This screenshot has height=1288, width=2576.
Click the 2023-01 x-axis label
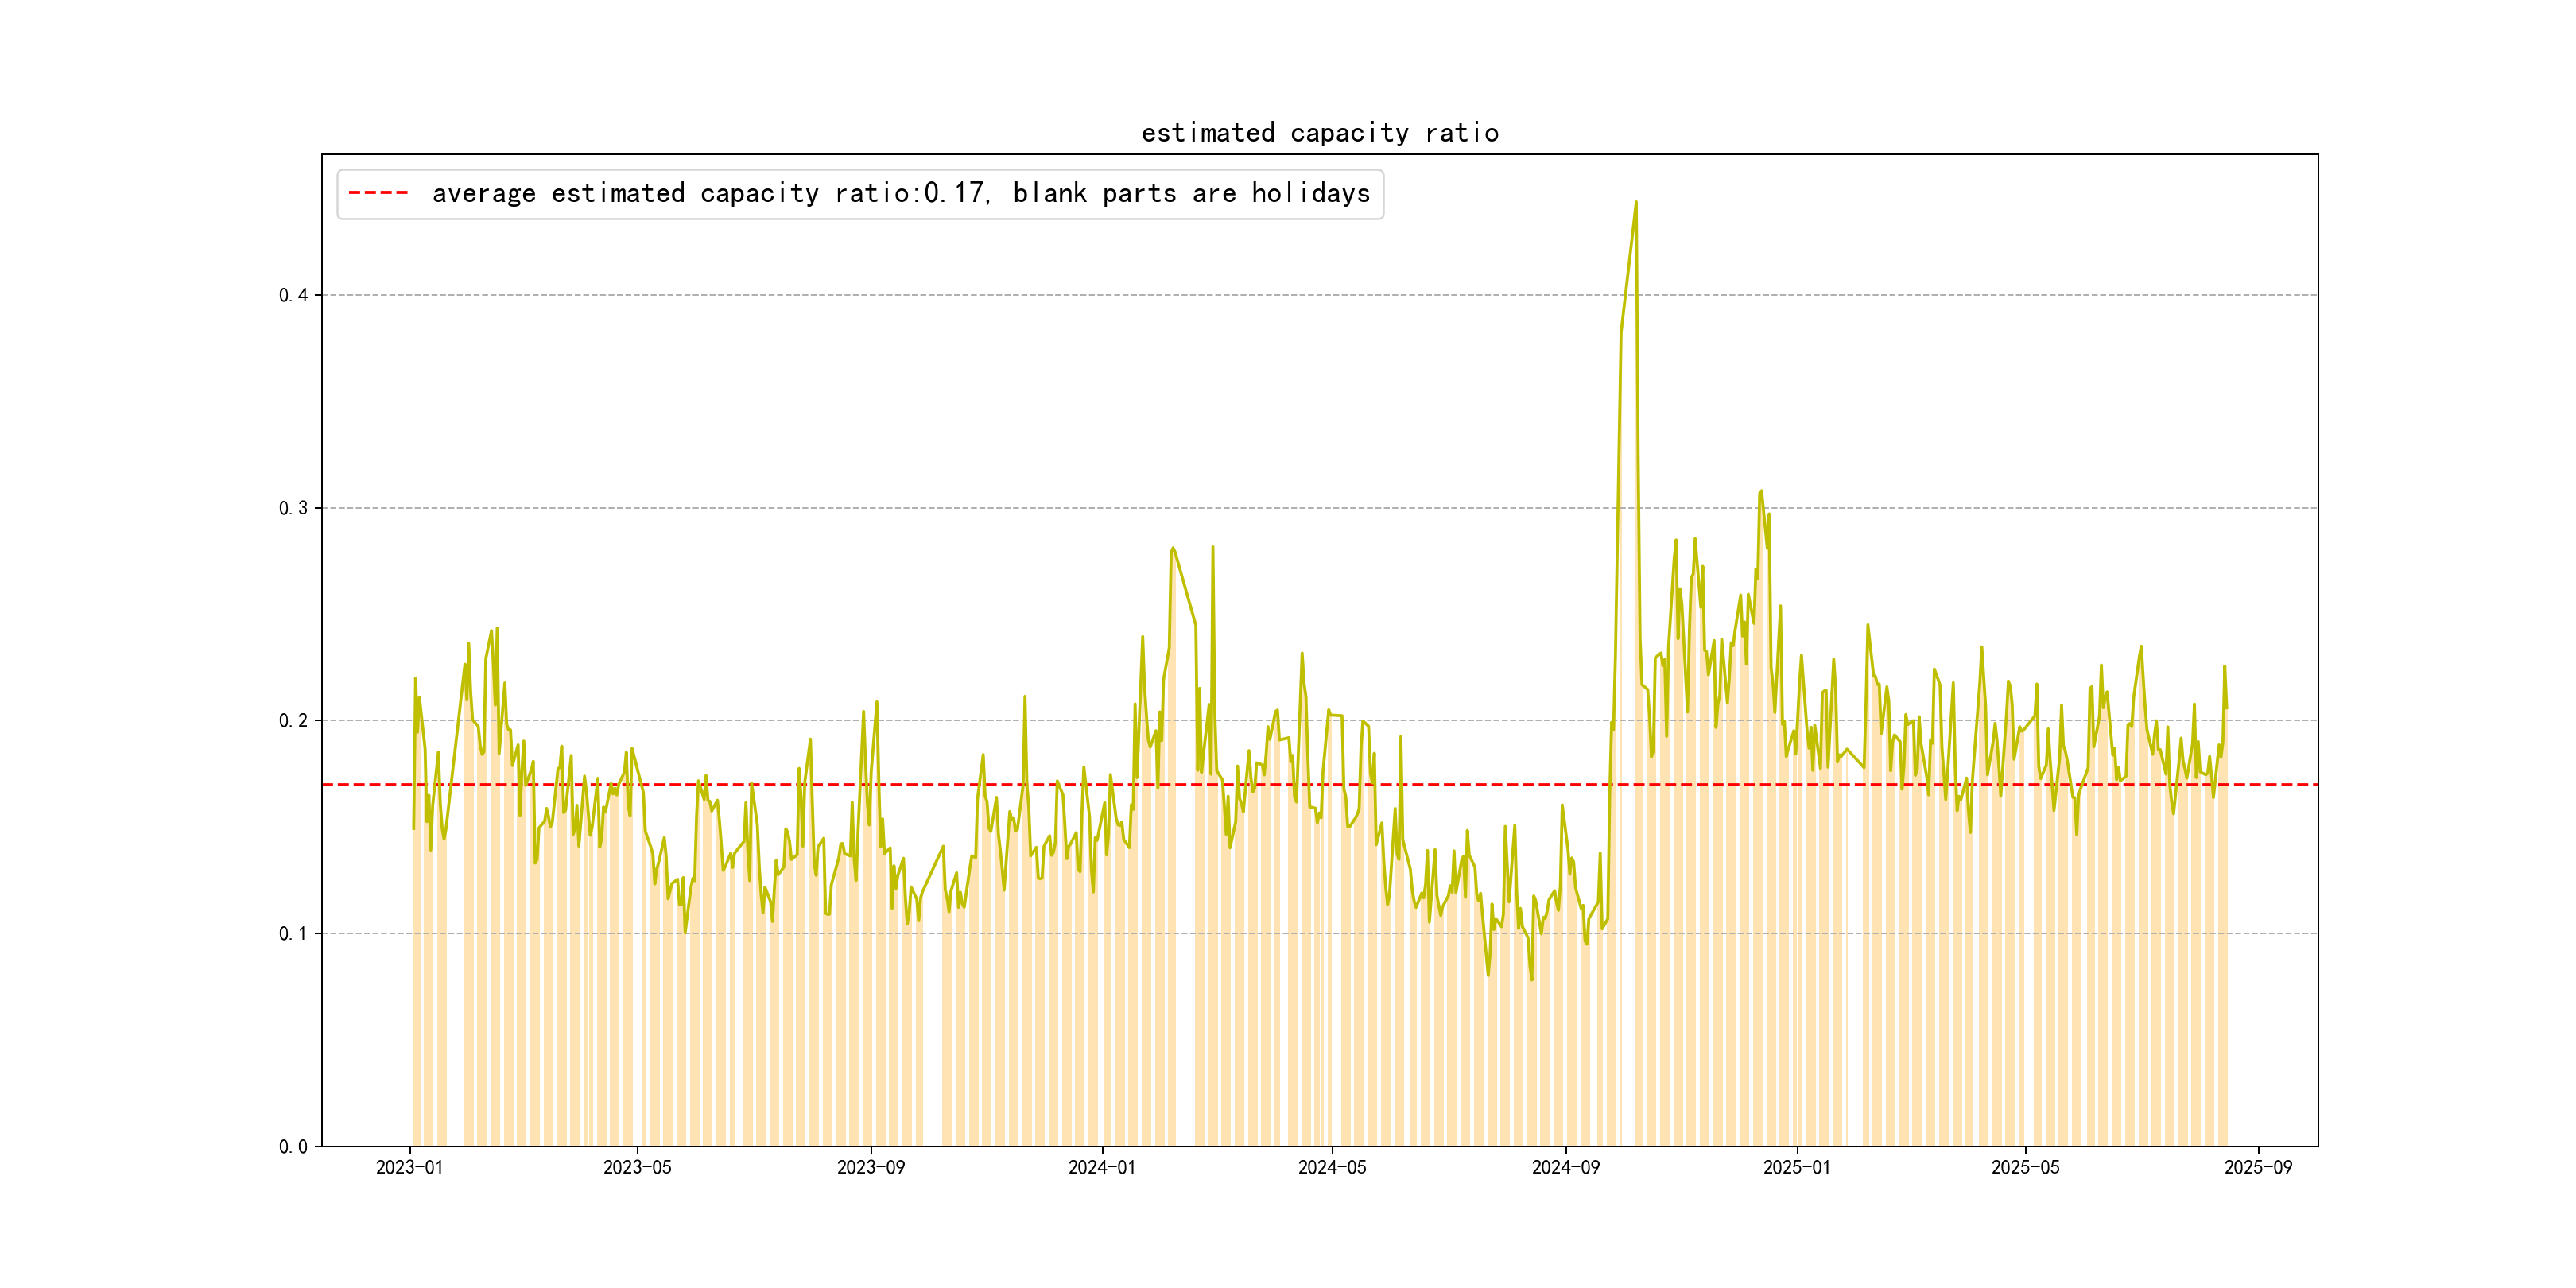coord(409,1167)
